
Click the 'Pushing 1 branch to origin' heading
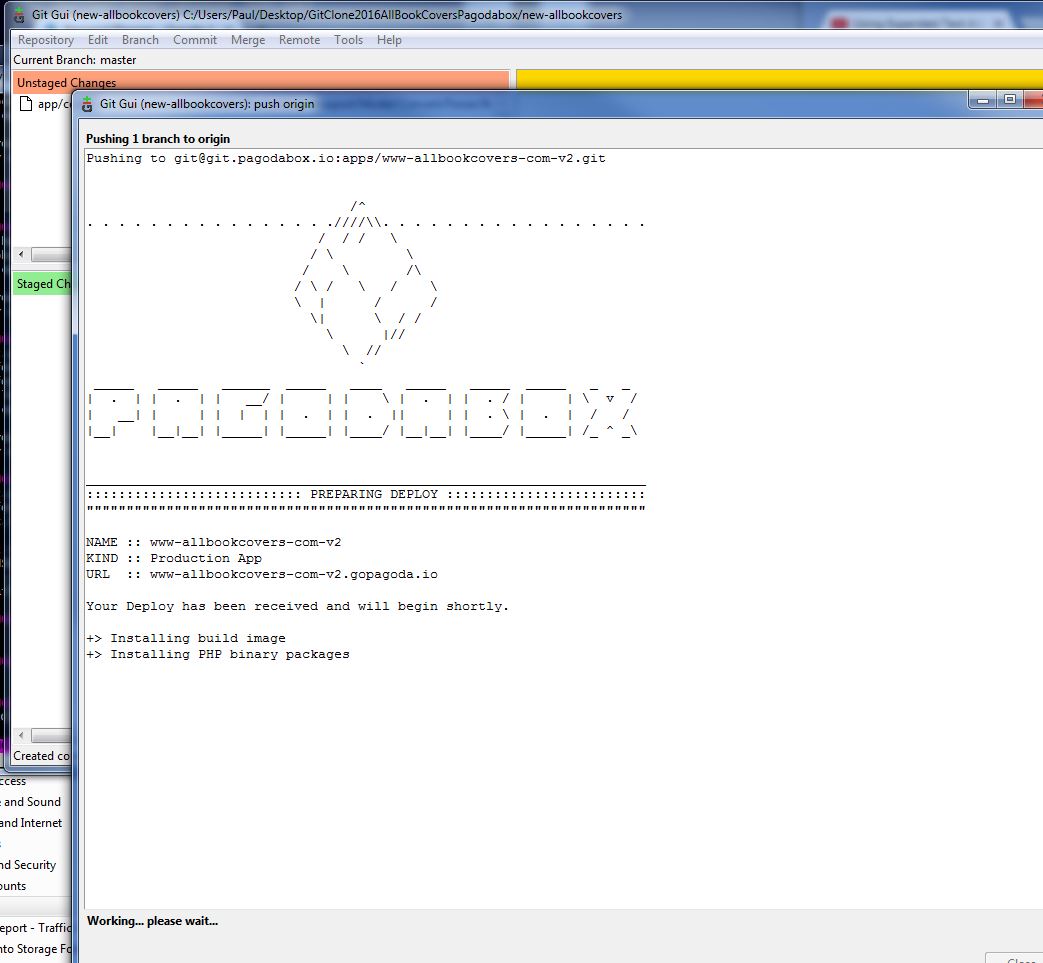click(158, 139)
